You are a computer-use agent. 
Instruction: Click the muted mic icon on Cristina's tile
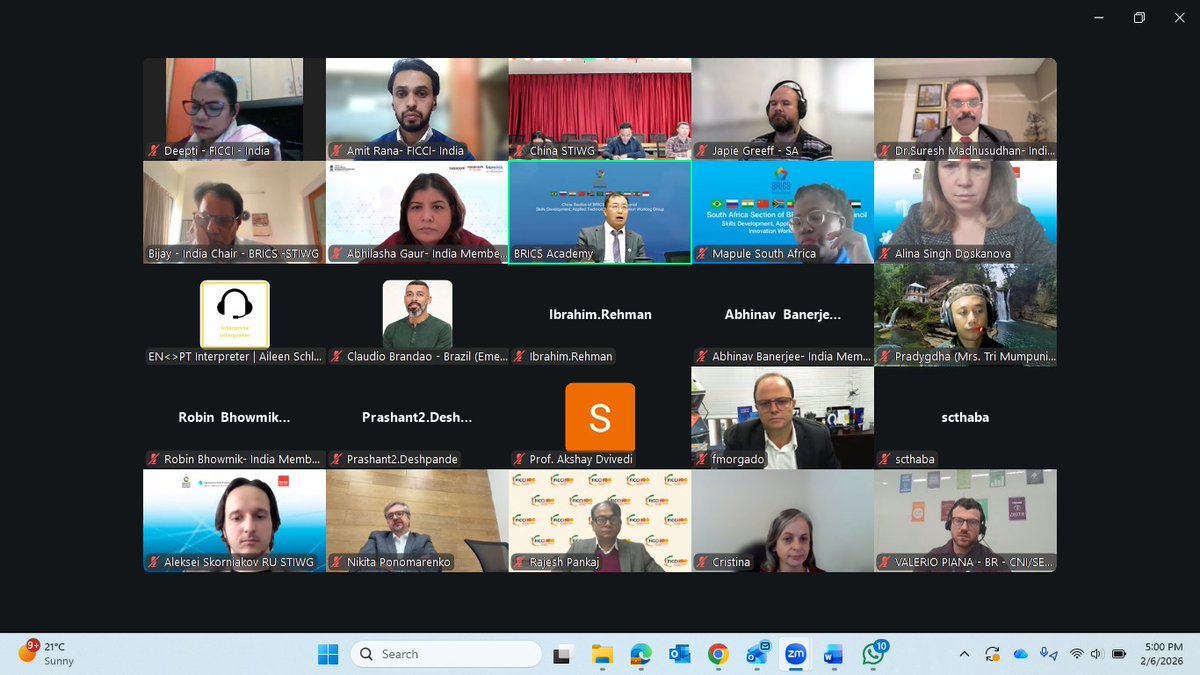click(702, 562)
